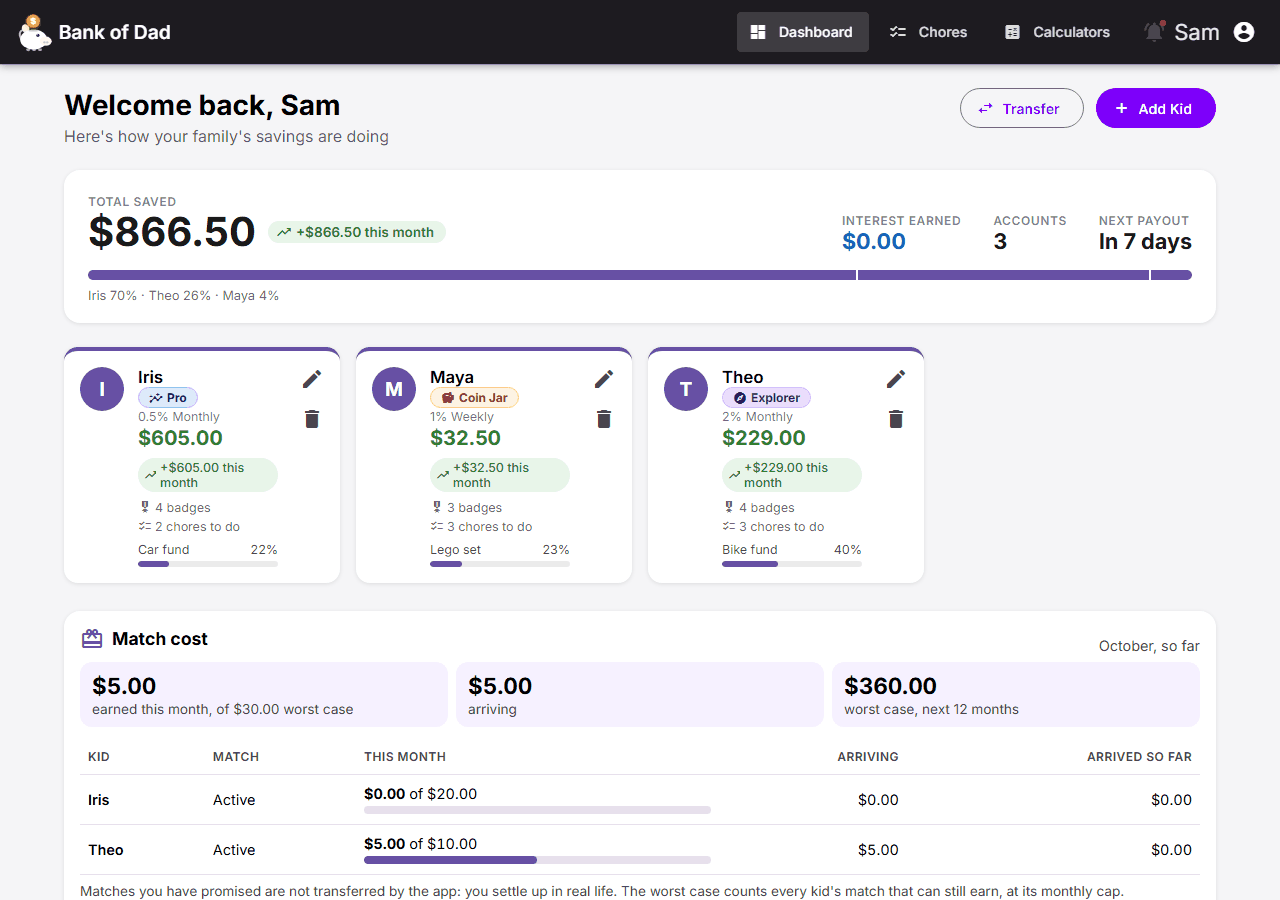Click the $866.50 total saved amount
Viewport: 1280px width, 900px height.
[172, 232]
